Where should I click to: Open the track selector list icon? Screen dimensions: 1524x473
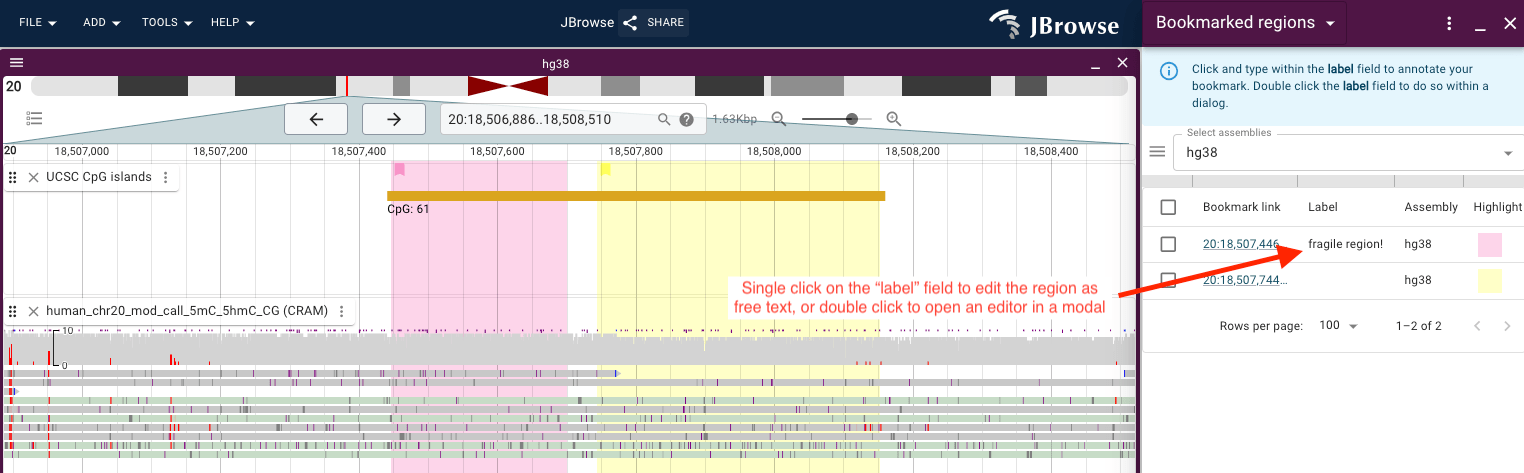coord(34,118)
